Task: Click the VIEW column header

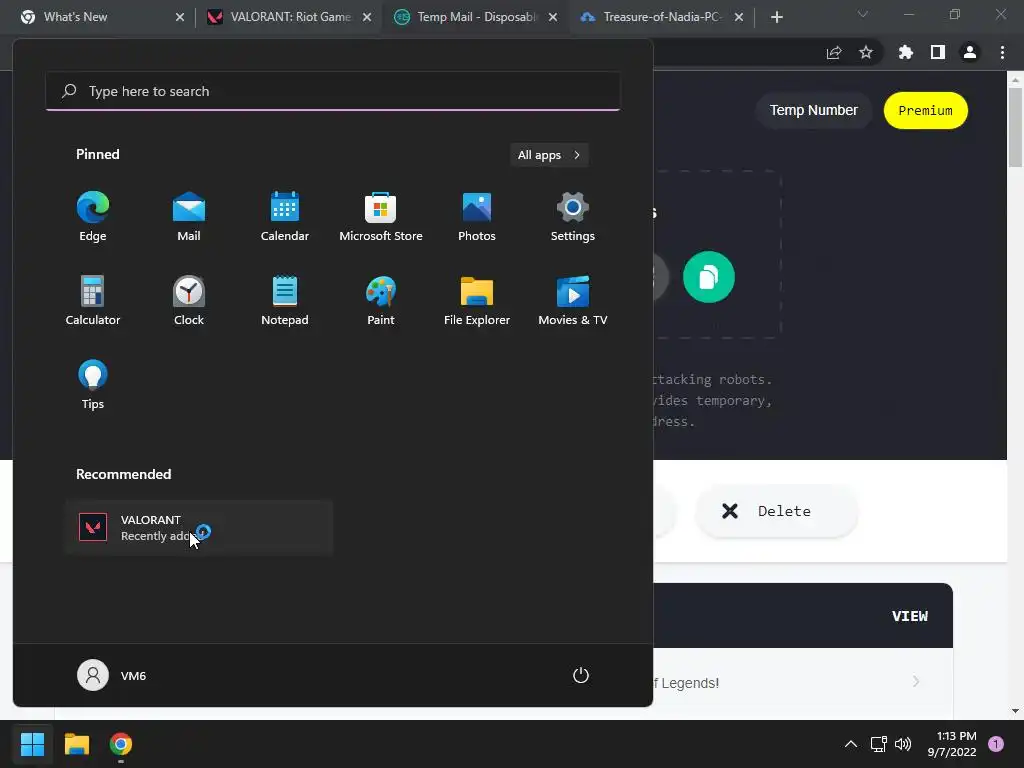Action: tap(910, 616)
